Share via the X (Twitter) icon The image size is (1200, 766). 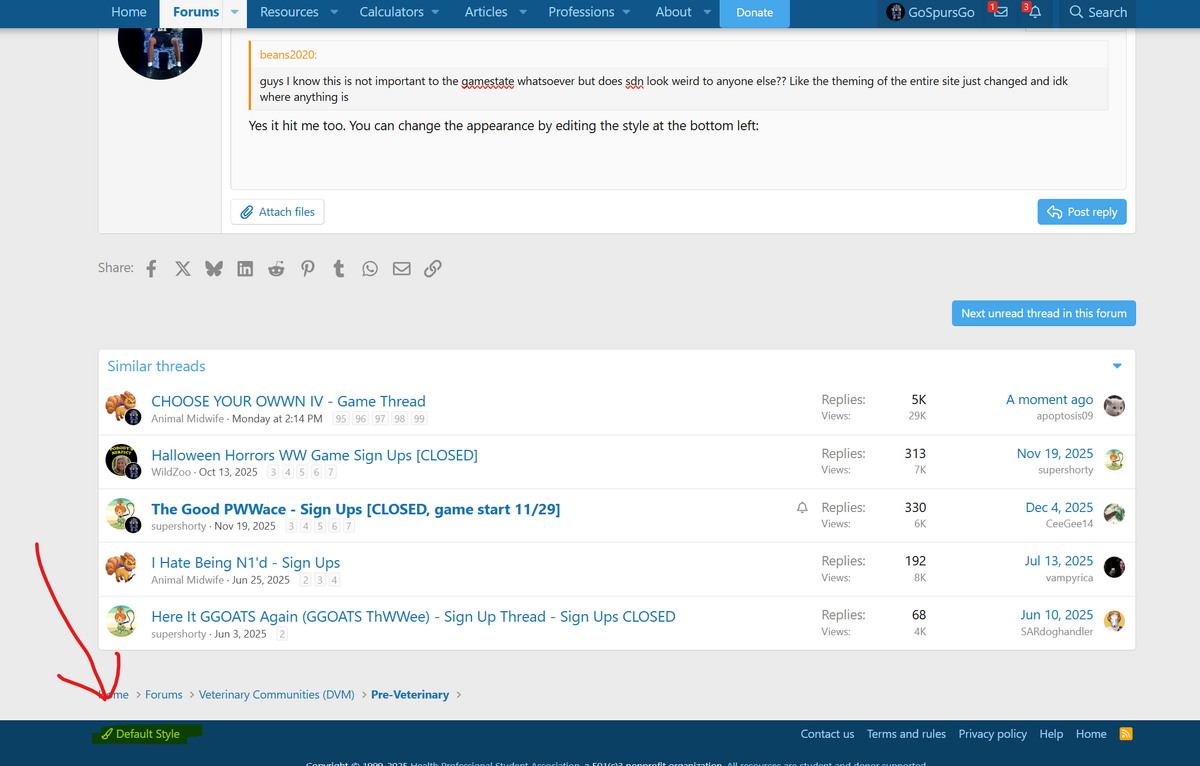[x=182, y=269]
